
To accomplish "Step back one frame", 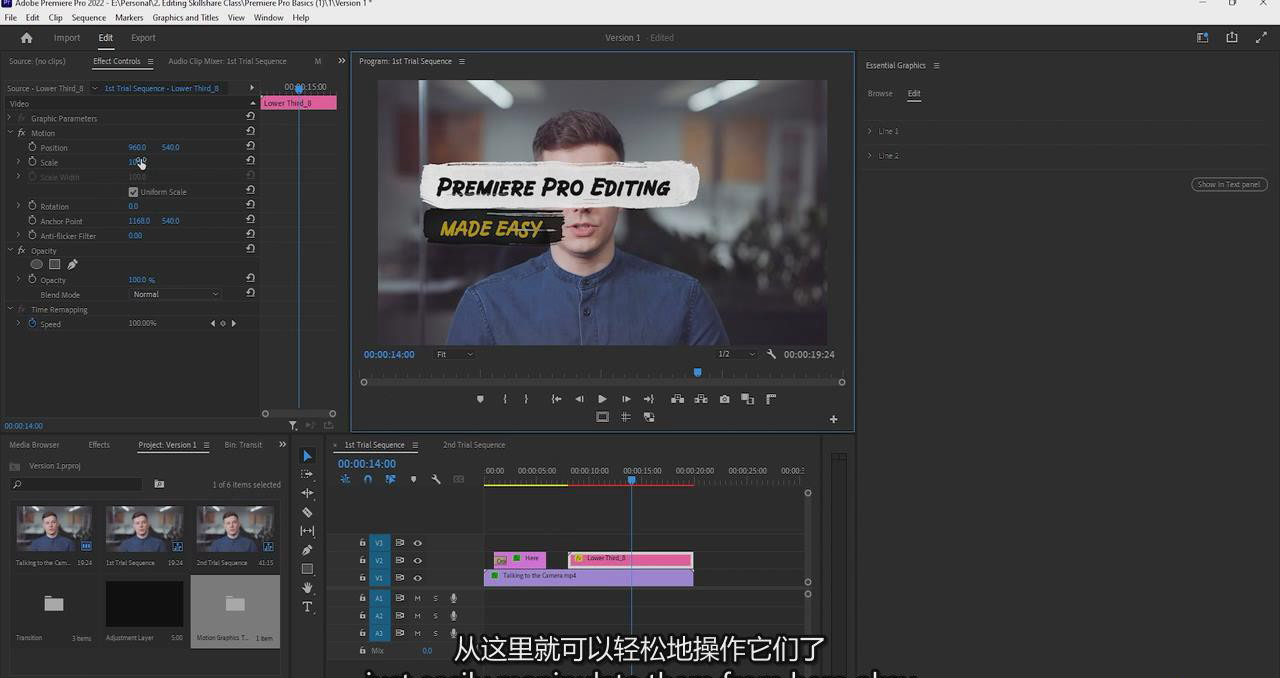I will tap(579, 399).
